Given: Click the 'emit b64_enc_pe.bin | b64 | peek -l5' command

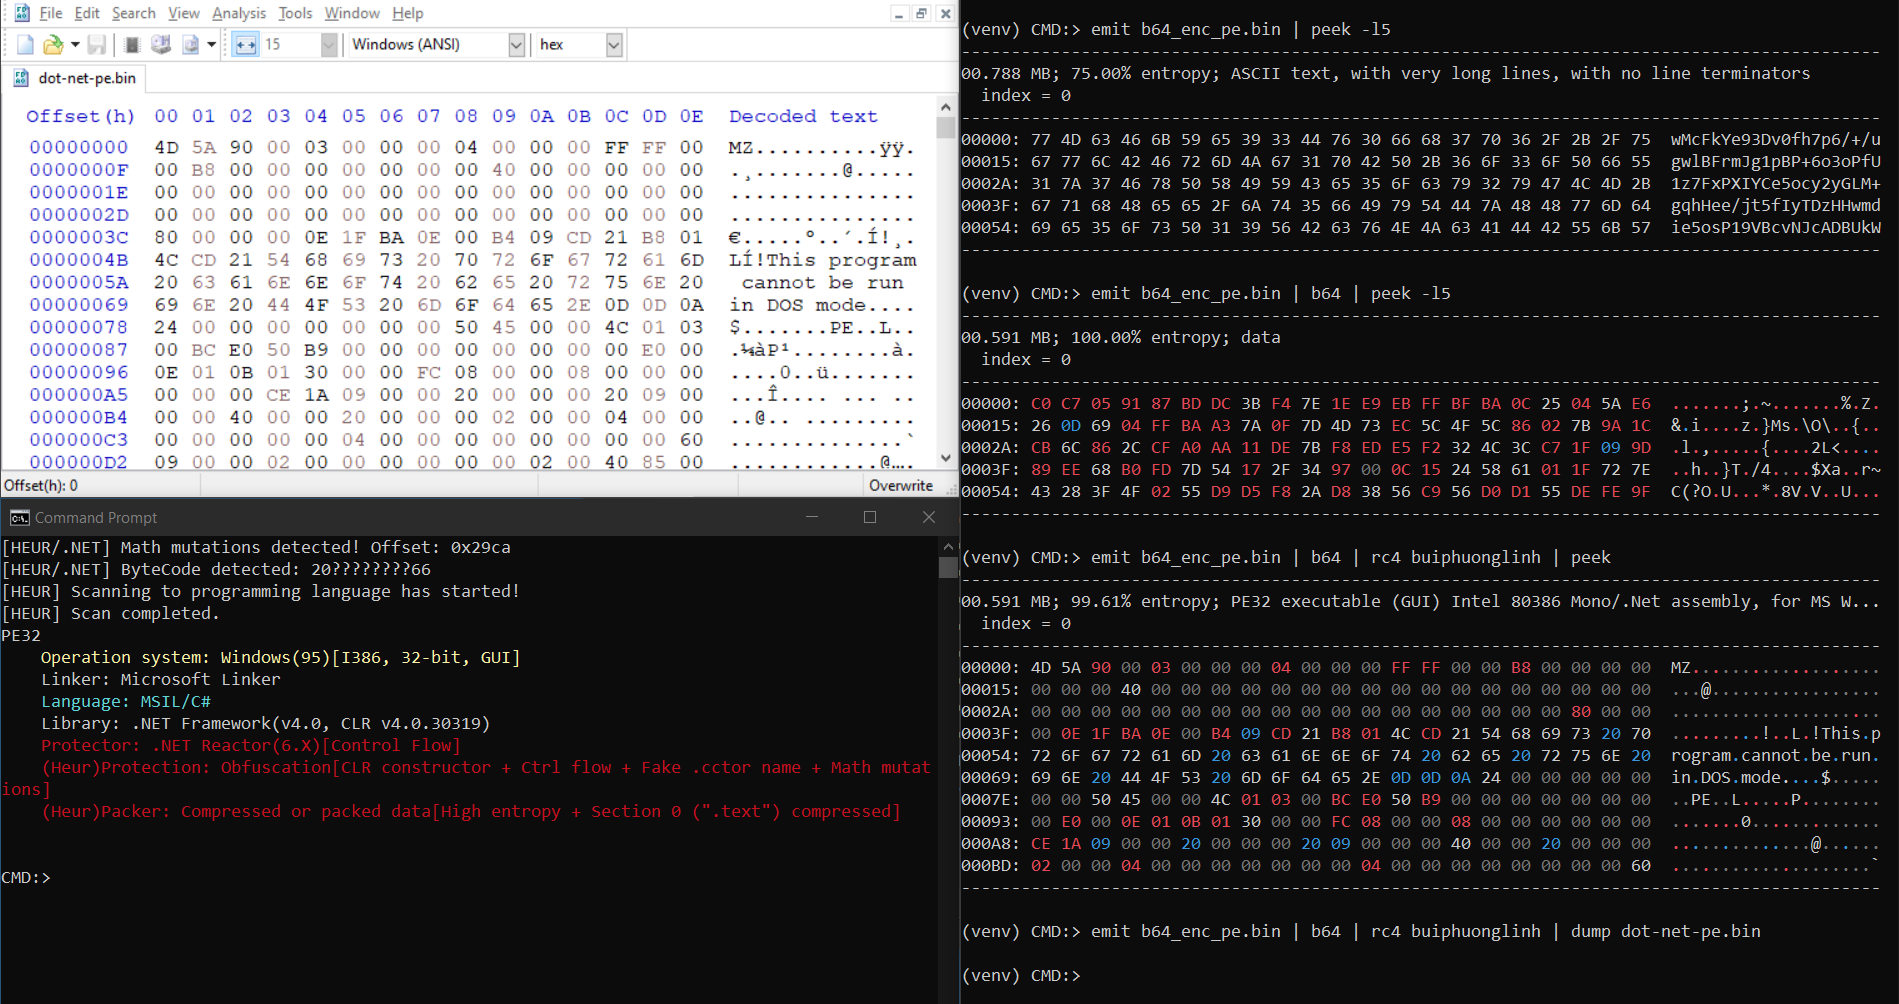Looking at the screenshot, I should (1271, 293).
